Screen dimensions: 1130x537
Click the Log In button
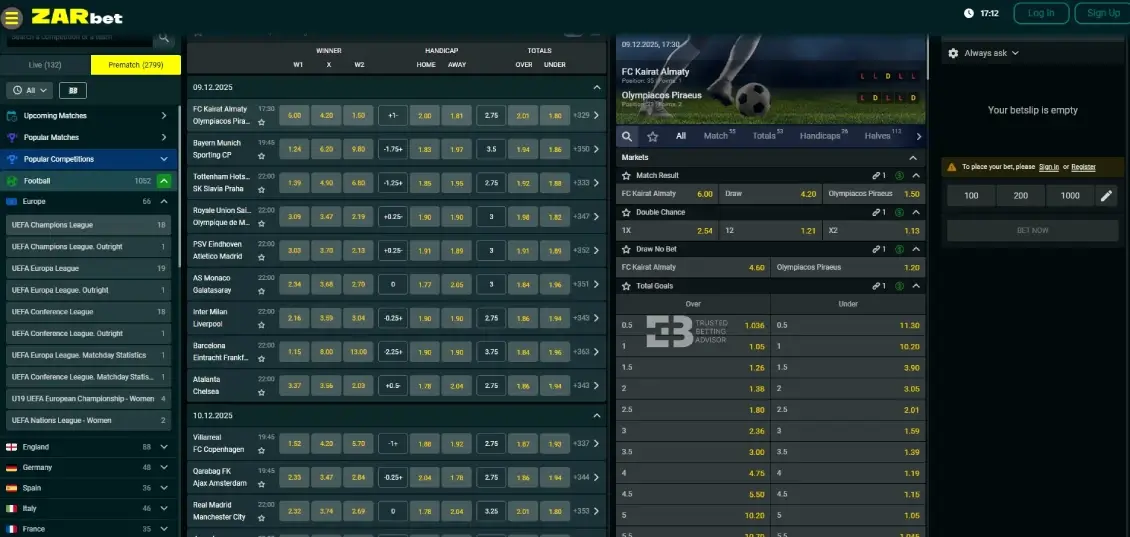[x=1041, y=13]
